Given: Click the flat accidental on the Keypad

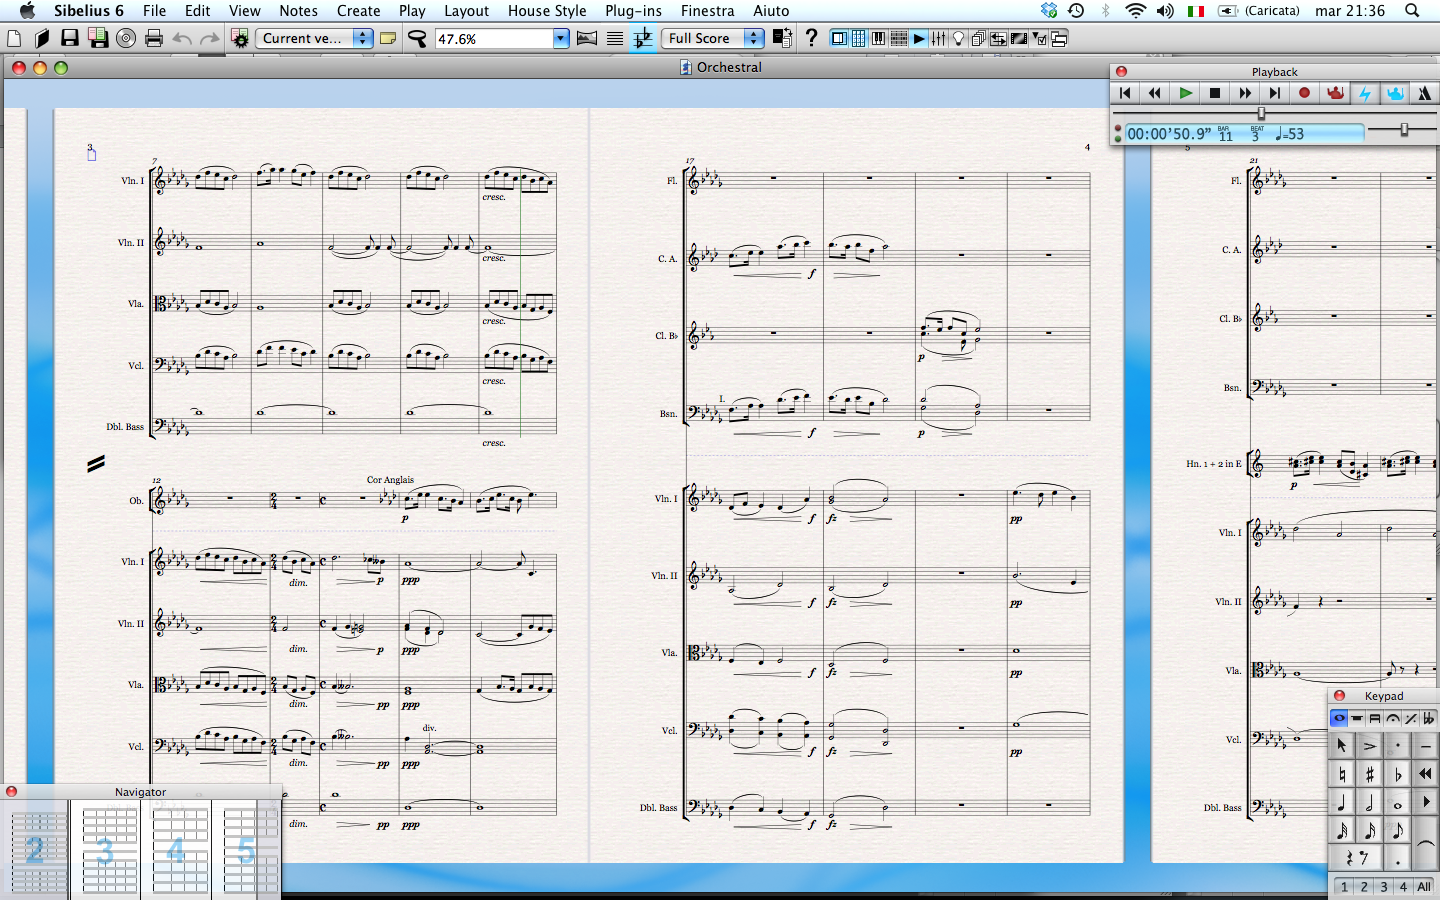Looking at the screenshot, I should 1397,774.
